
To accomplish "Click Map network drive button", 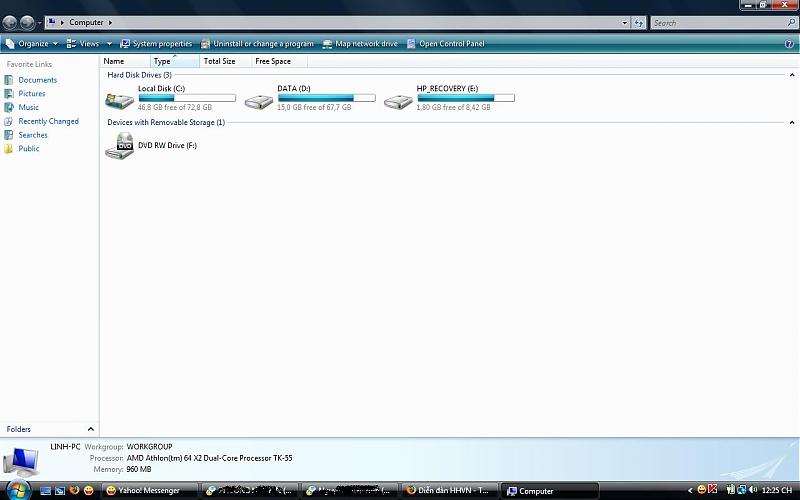I will coord(361,44).
